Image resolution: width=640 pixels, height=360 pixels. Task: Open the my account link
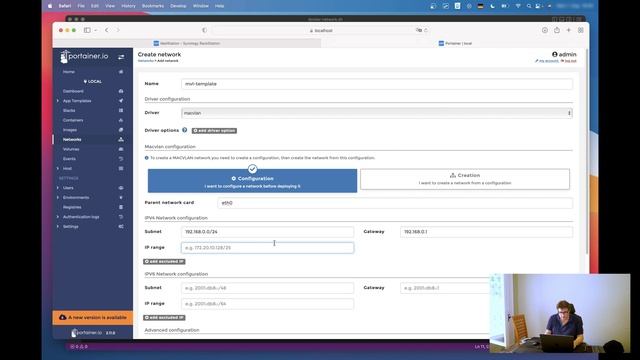[547, 61]
